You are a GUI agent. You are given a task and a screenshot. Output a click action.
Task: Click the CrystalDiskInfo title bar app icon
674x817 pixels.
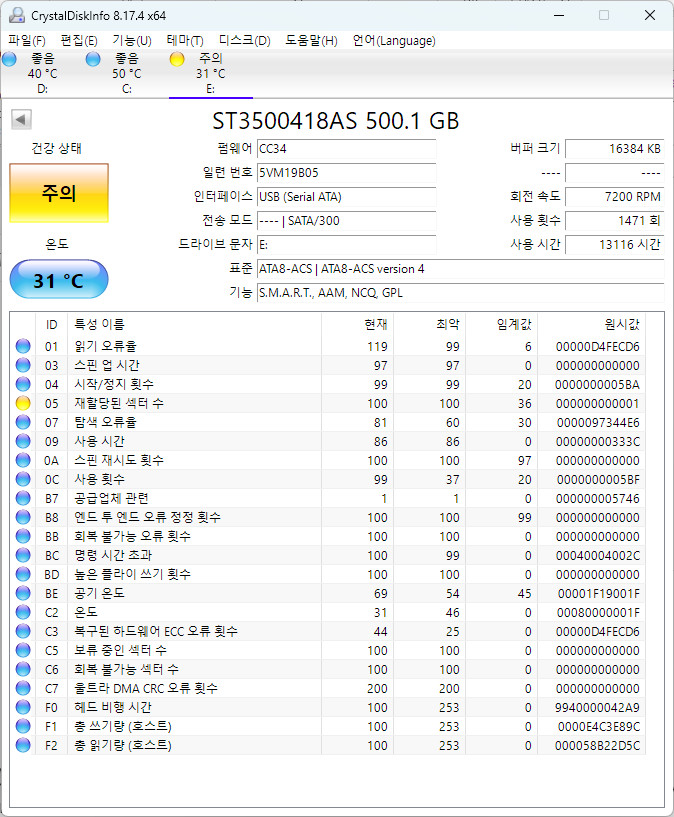(x=17, y=15)
